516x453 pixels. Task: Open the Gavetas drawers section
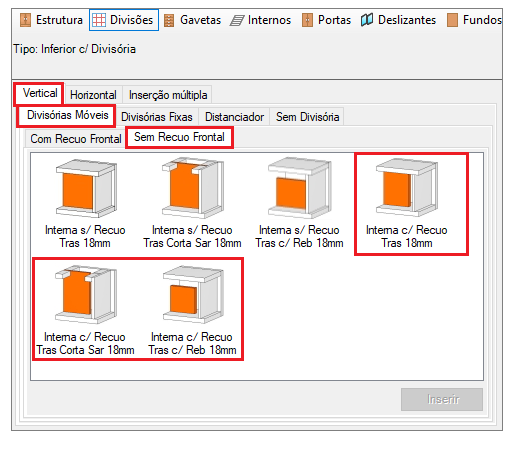[192, 20]
